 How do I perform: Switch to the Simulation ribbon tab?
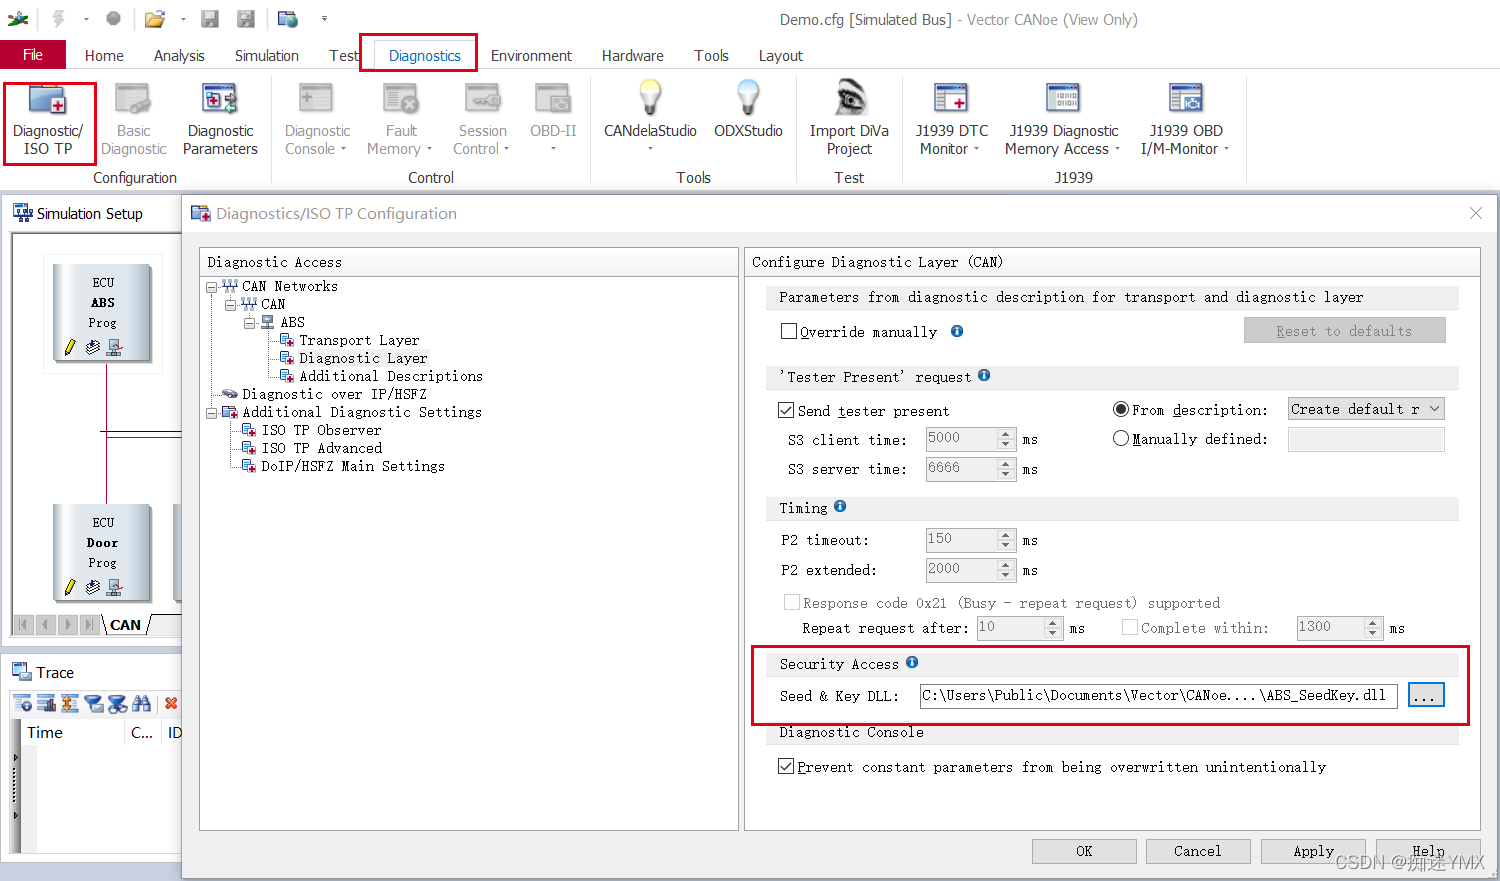[x=267, y=56]
